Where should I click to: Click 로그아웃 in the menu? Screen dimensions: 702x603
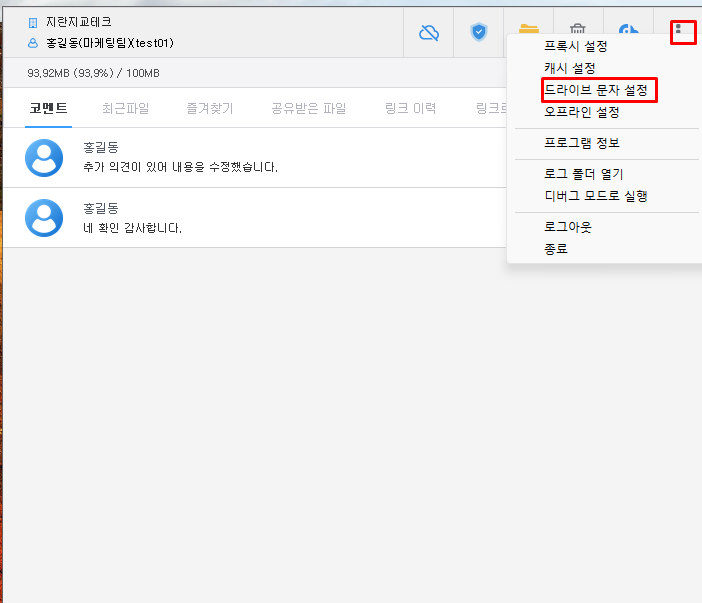[x=567, y=227]
